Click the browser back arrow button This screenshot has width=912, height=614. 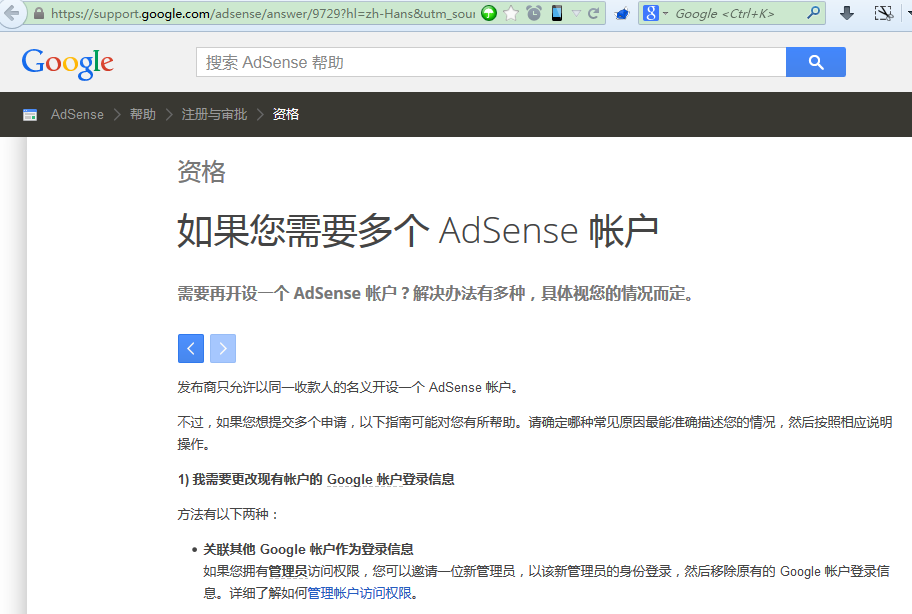point(12,13)
